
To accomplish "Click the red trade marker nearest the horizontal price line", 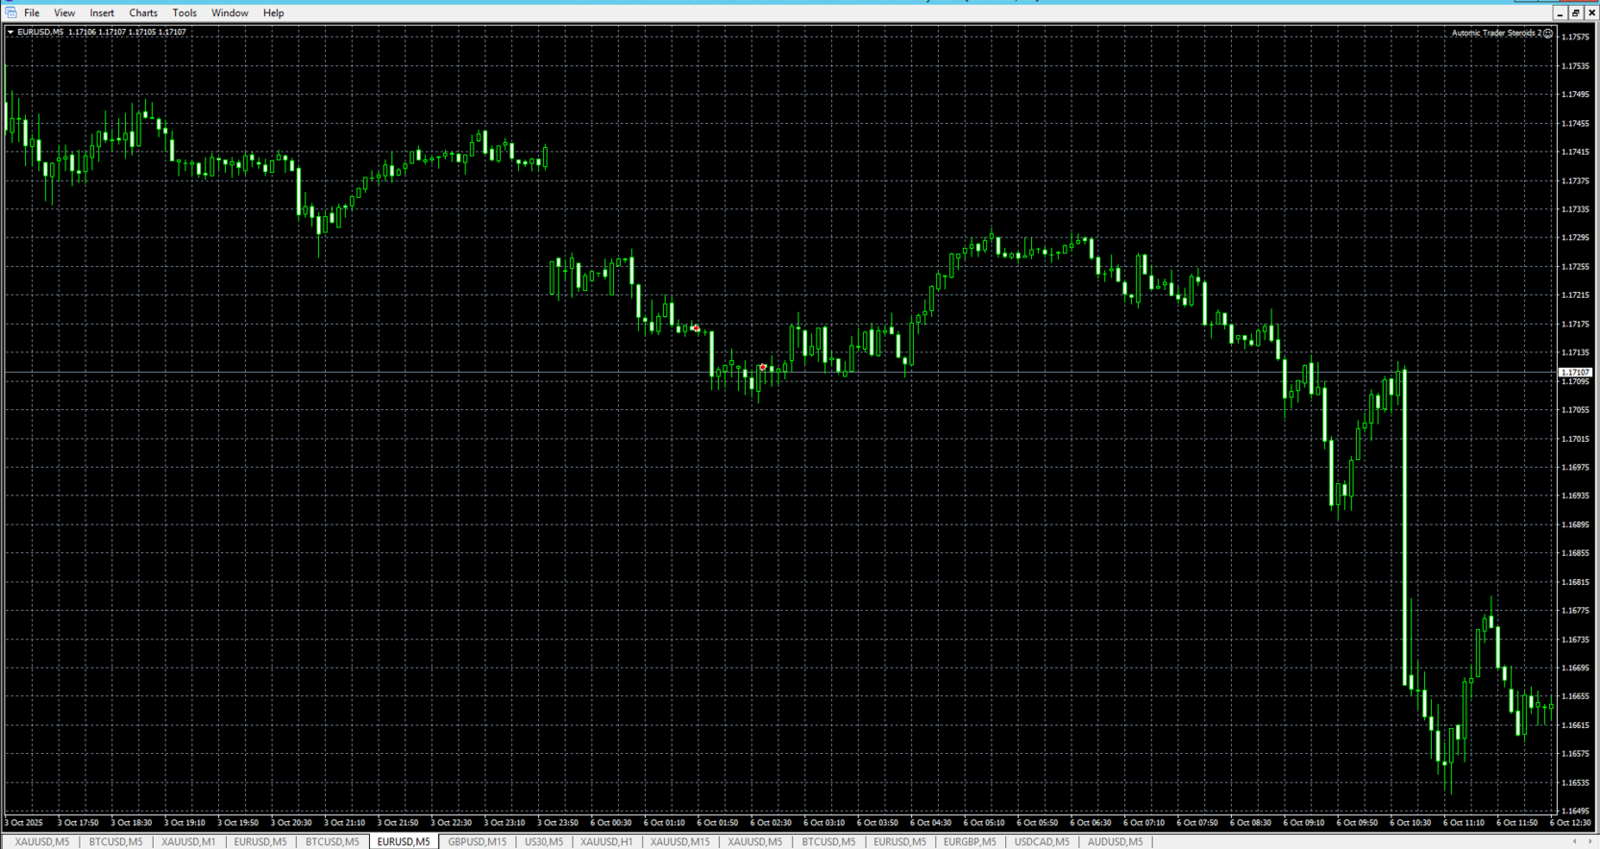I will (x=763, y=367).
